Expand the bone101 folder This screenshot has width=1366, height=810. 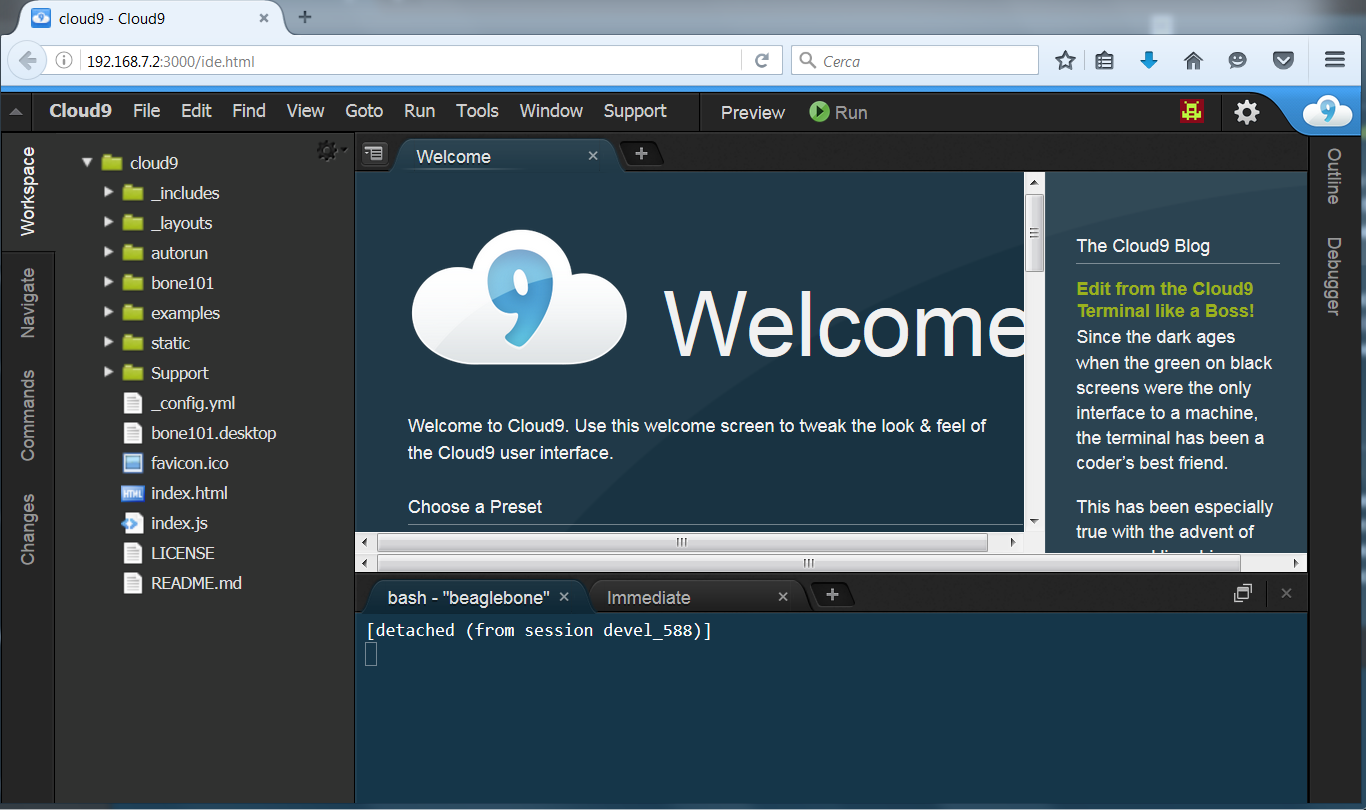click(x=109, y=283)
